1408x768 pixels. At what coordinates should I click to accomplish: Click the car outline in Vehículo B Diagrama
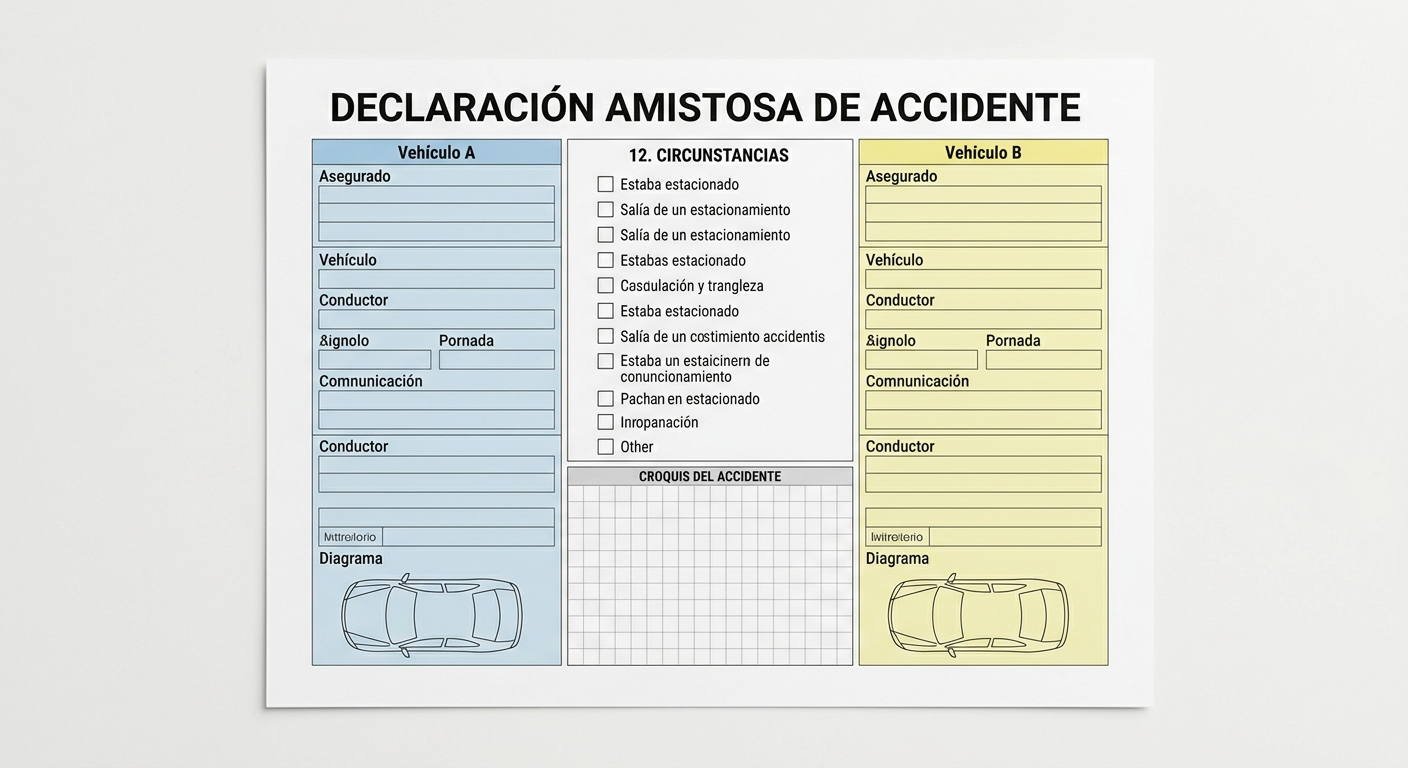[x=978, y=614]
